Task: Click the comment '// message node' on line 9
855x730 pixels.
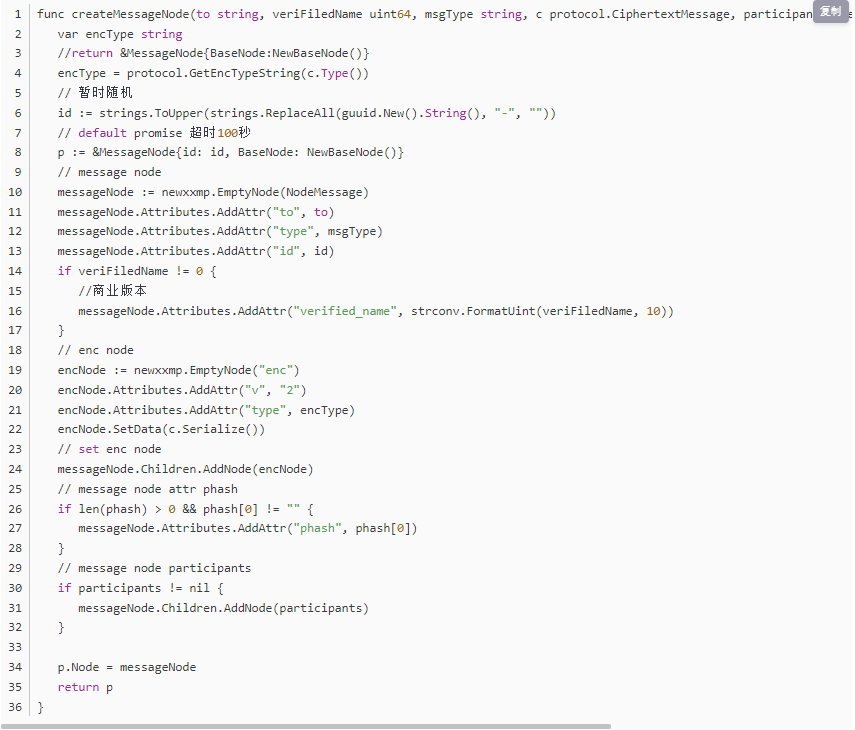Action: [x=109, y=172]
